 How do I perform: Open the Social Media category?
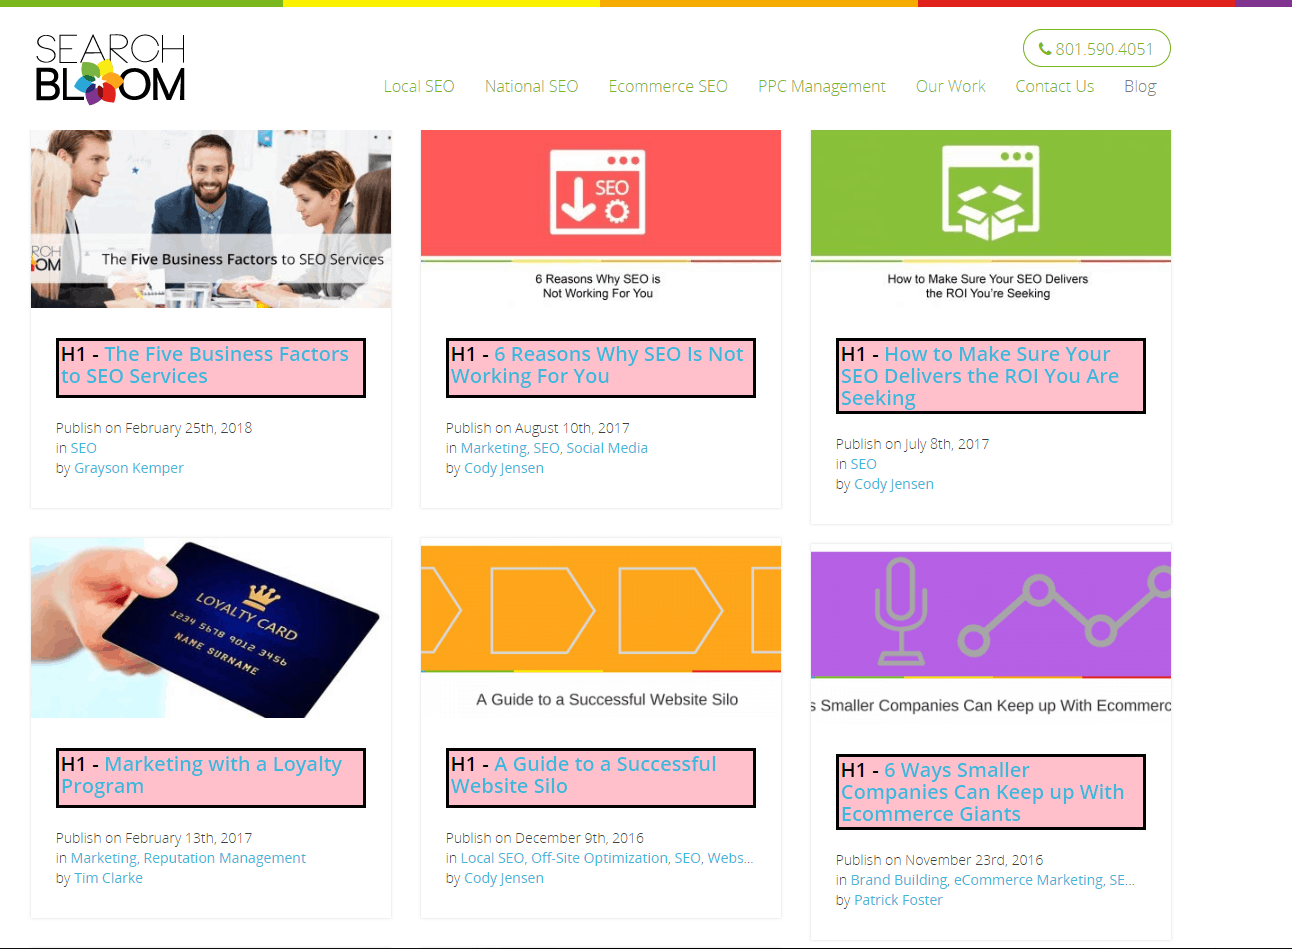(x=607, y=447)
